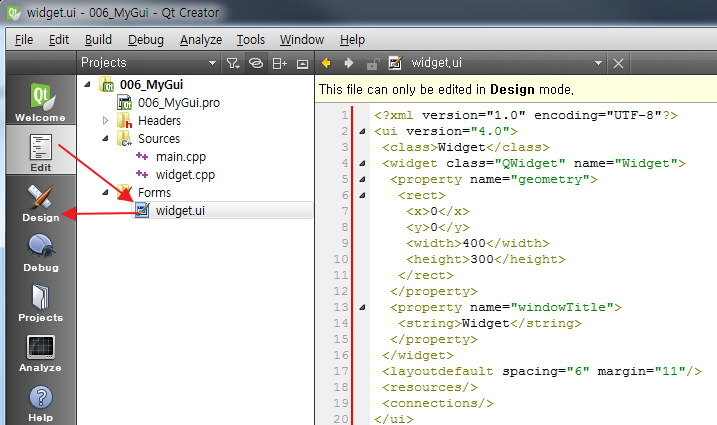Select 006_MyGui.pro file
This screenshot has height=425, width=717.
179,102
